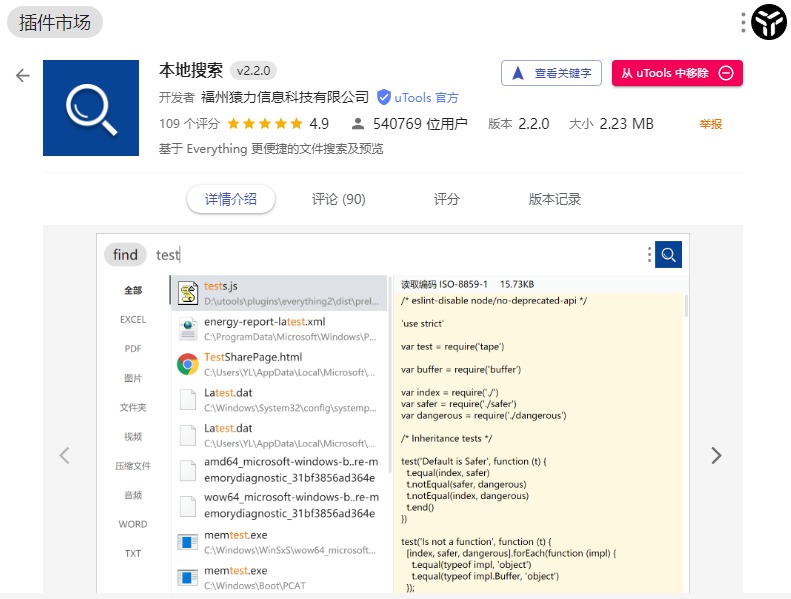Select the 详情介绍 tab
This screenshot has width=791, height=599.
pyautogui.click(x=231, y=199)
